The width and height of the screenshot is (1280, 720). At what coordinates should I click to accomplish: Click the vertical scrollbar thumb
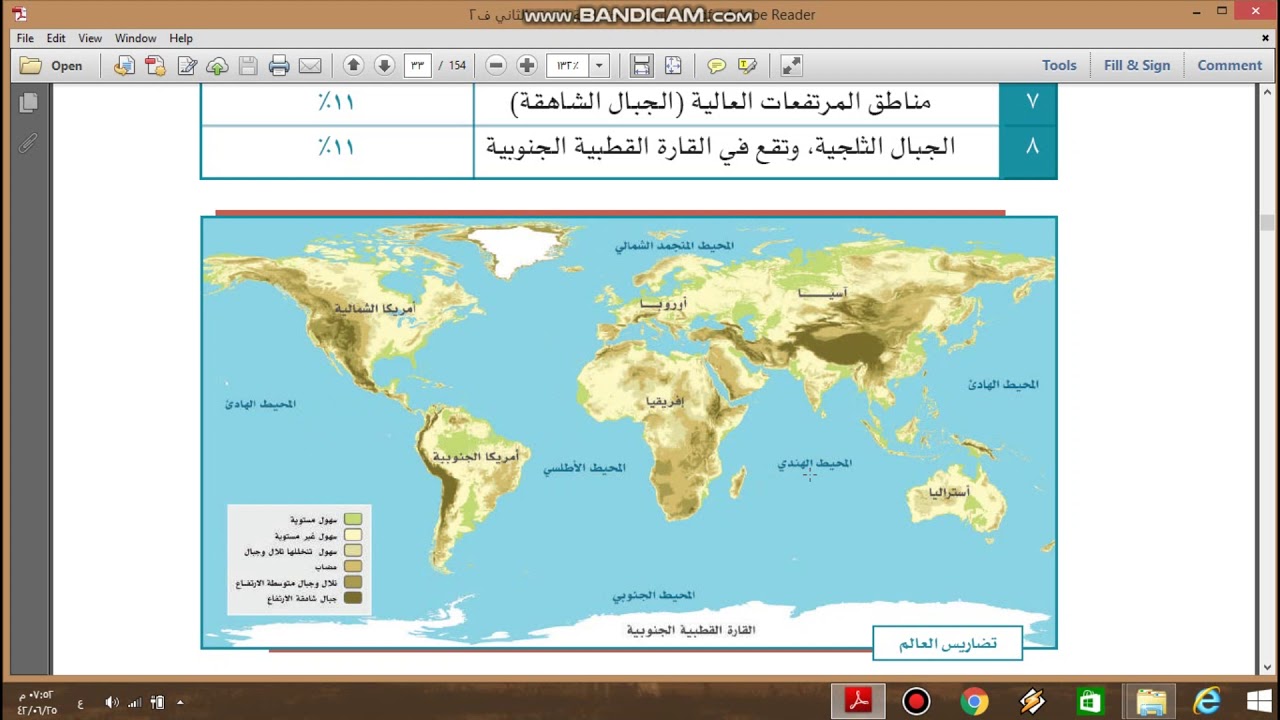[x=1267, y=223]
